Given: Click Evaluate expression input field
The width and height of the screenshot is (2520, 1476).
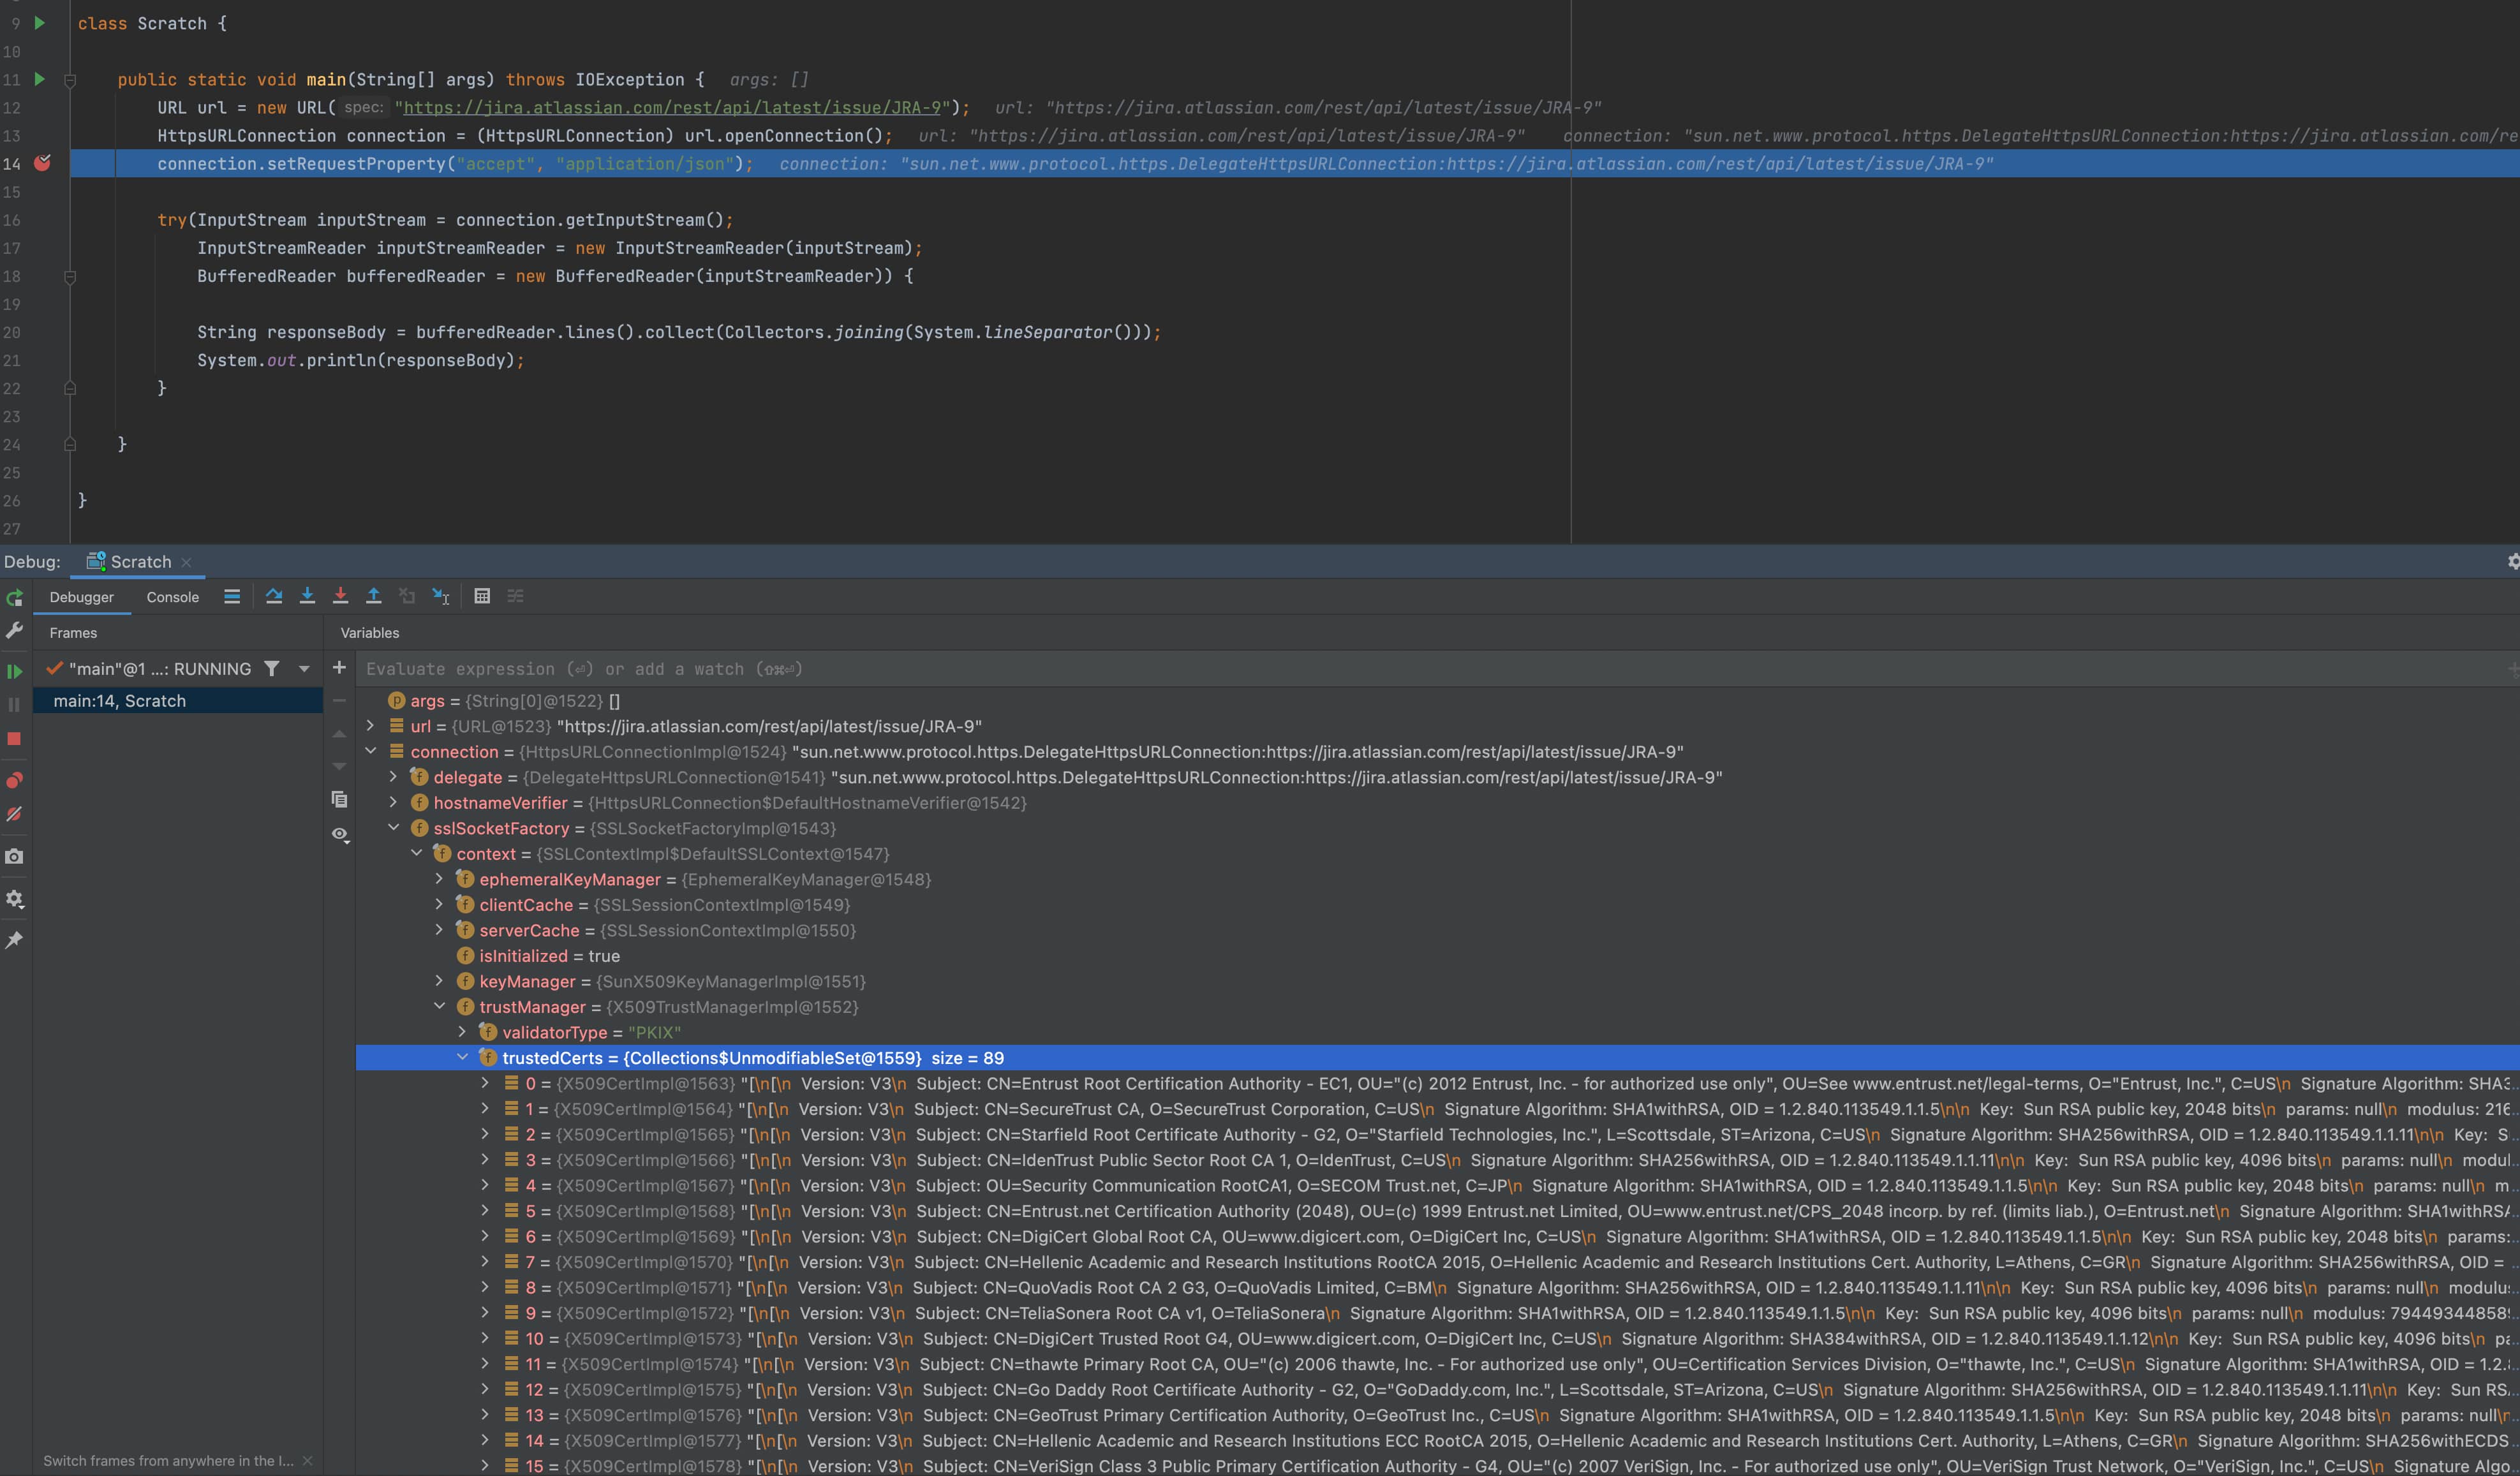Looking at the screenshot, I should [x=1430, y=669].
